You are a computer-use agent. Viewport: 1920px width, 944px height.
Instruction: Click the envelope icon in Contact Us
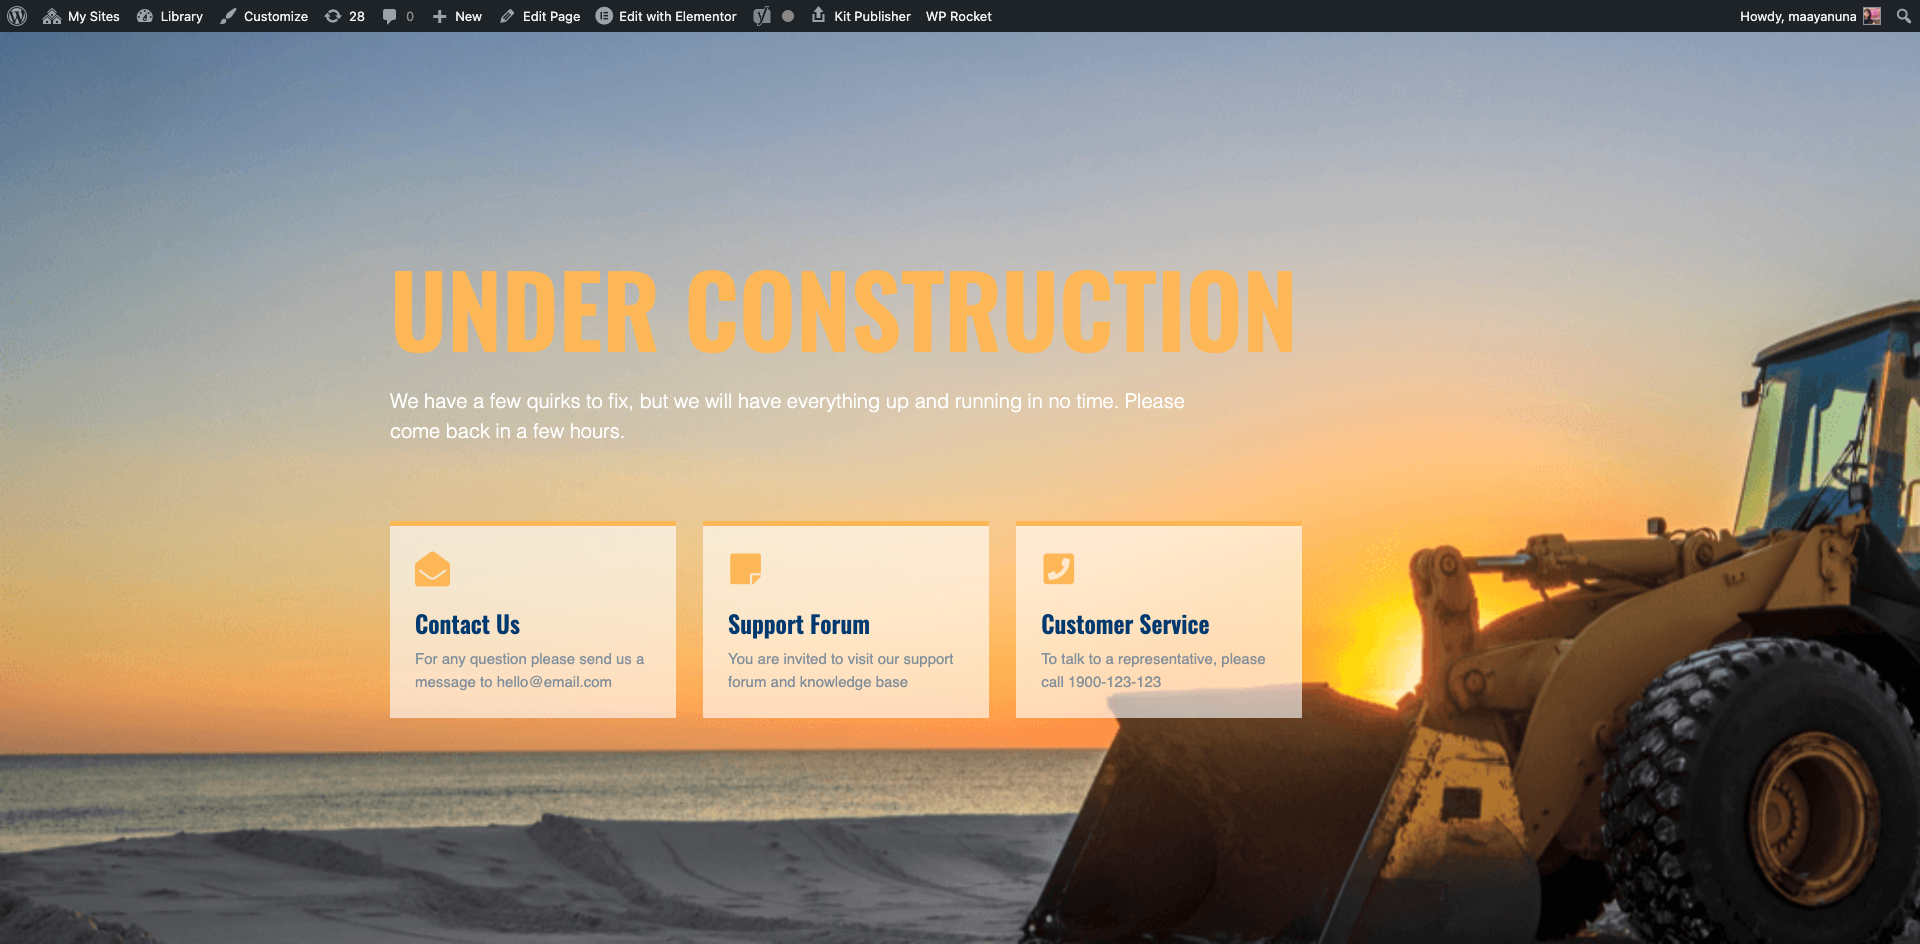[x=432, y=569]
